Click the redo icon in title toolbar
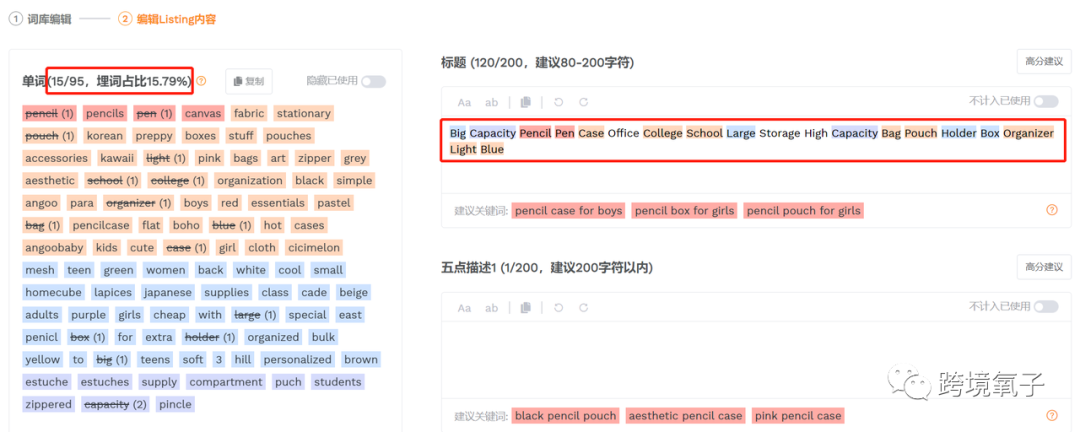1080x432 pixels. (583, 102)
